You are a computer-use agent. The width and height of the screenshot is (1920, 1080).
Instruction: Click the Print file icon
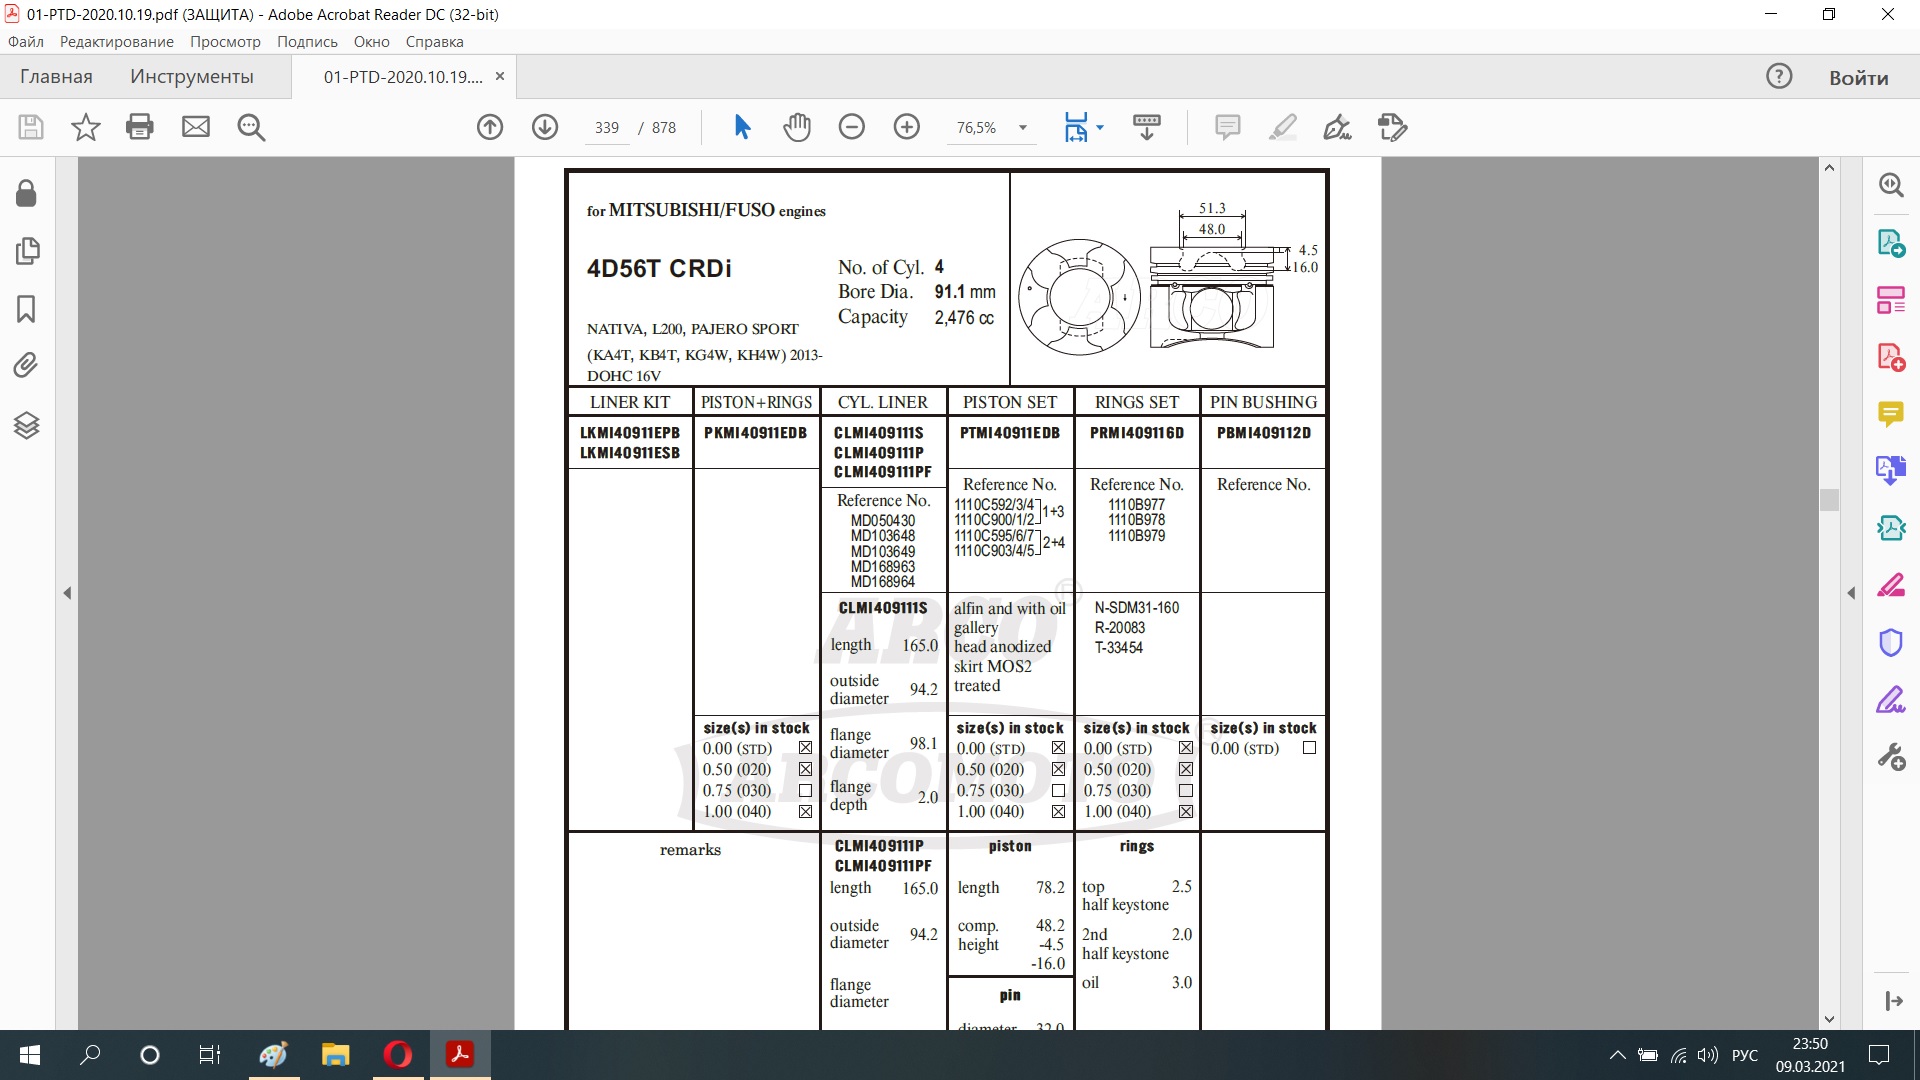(x=140, y=127)
